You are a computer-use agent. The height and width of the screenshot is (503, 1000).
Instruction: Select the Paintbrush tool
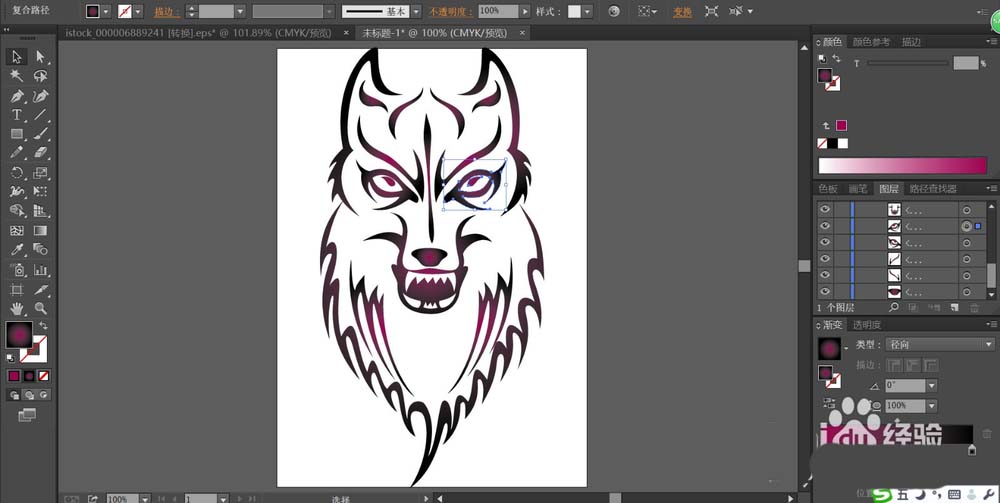pos(41,134)
